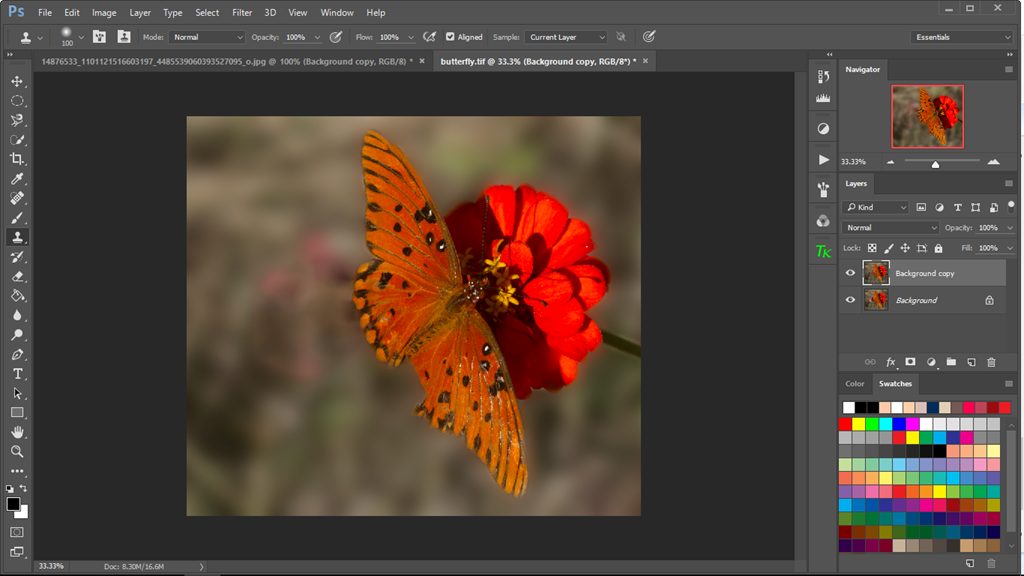
Task: Switch to the Color panel tab
Action: coord(855,383)
